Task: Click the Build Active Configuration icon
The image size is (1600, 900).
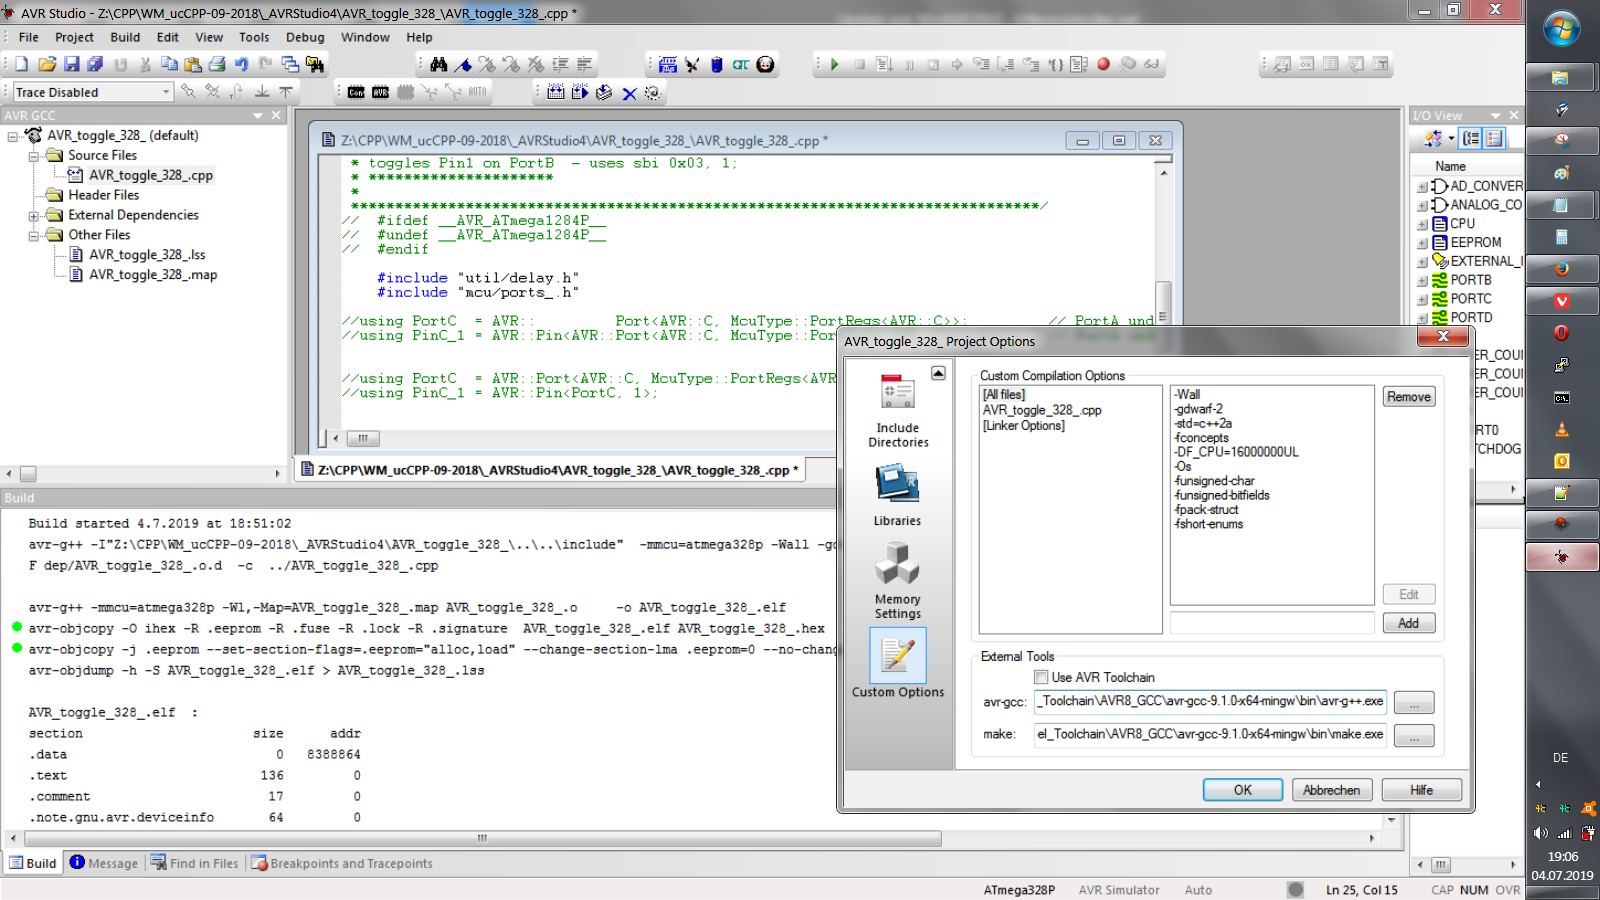Action: (668, 64)
